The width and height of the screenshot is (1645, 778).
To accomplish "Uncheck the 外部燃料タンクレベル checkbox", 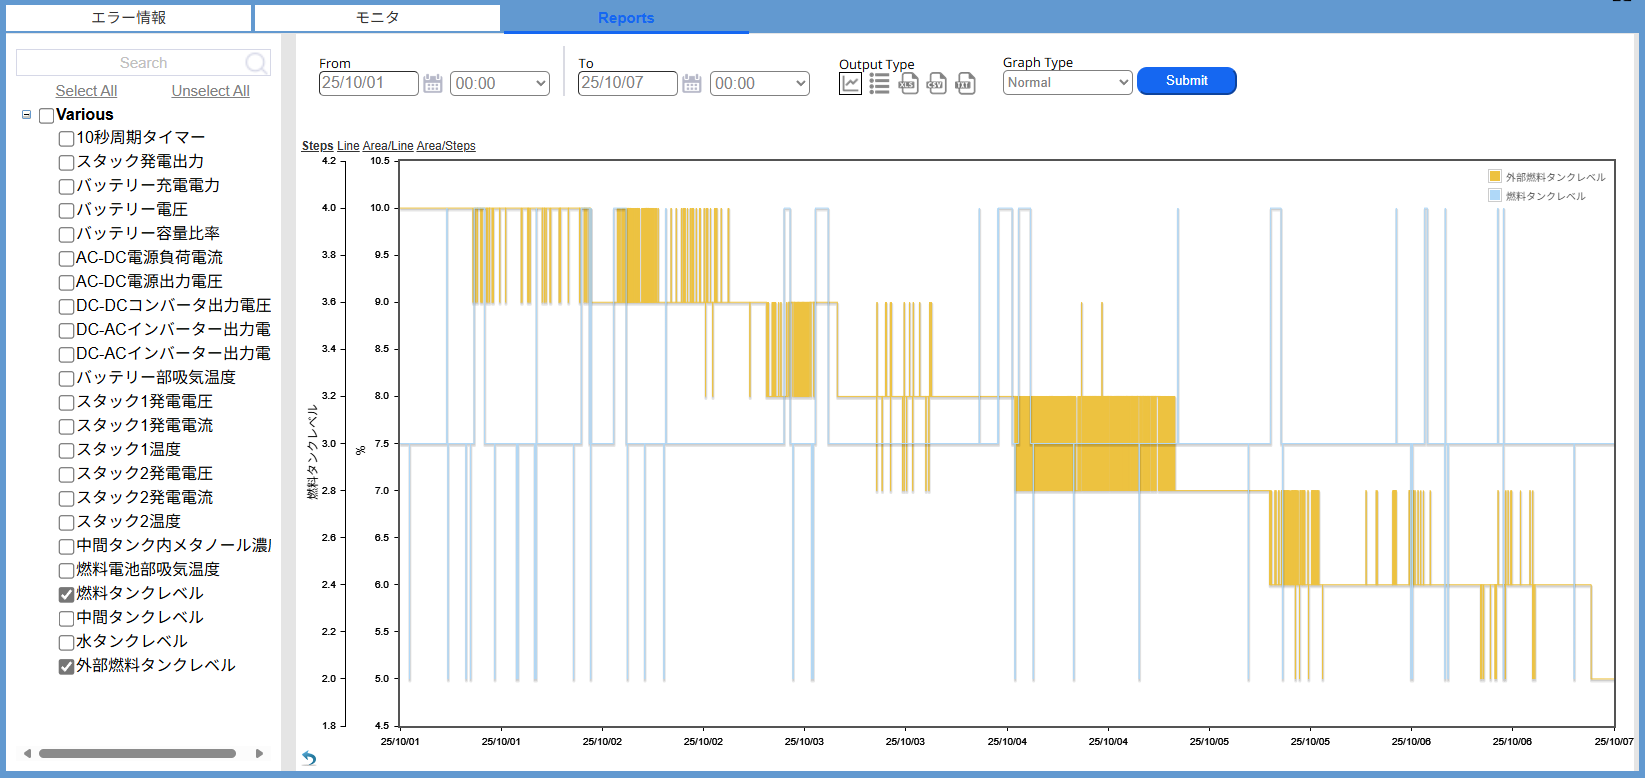I will pos(67,667).
